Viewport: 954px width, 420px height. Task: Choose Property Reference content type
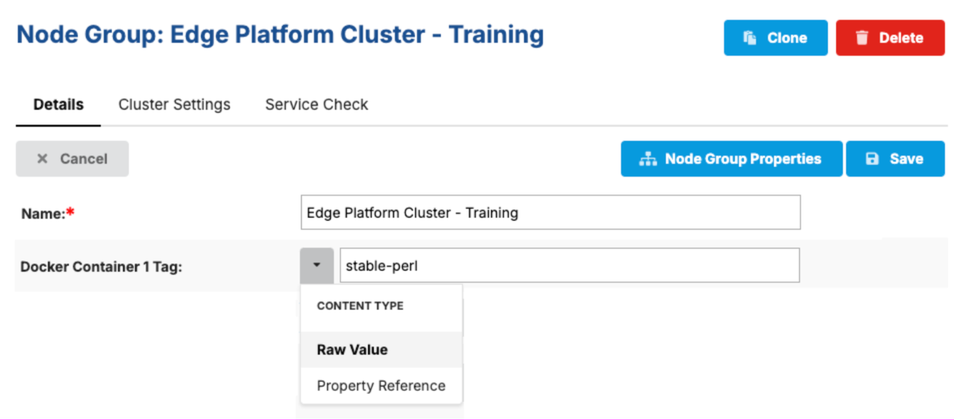pos(381,386)
